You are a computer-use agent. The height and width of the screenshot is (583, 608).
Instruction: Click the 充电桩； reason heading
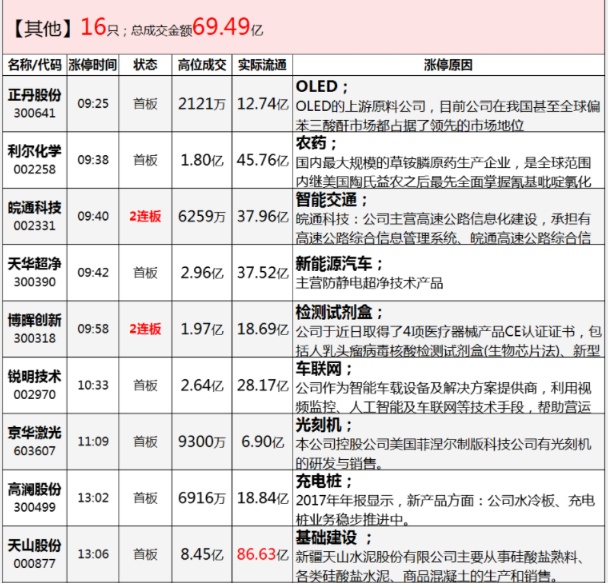(324, 481)
